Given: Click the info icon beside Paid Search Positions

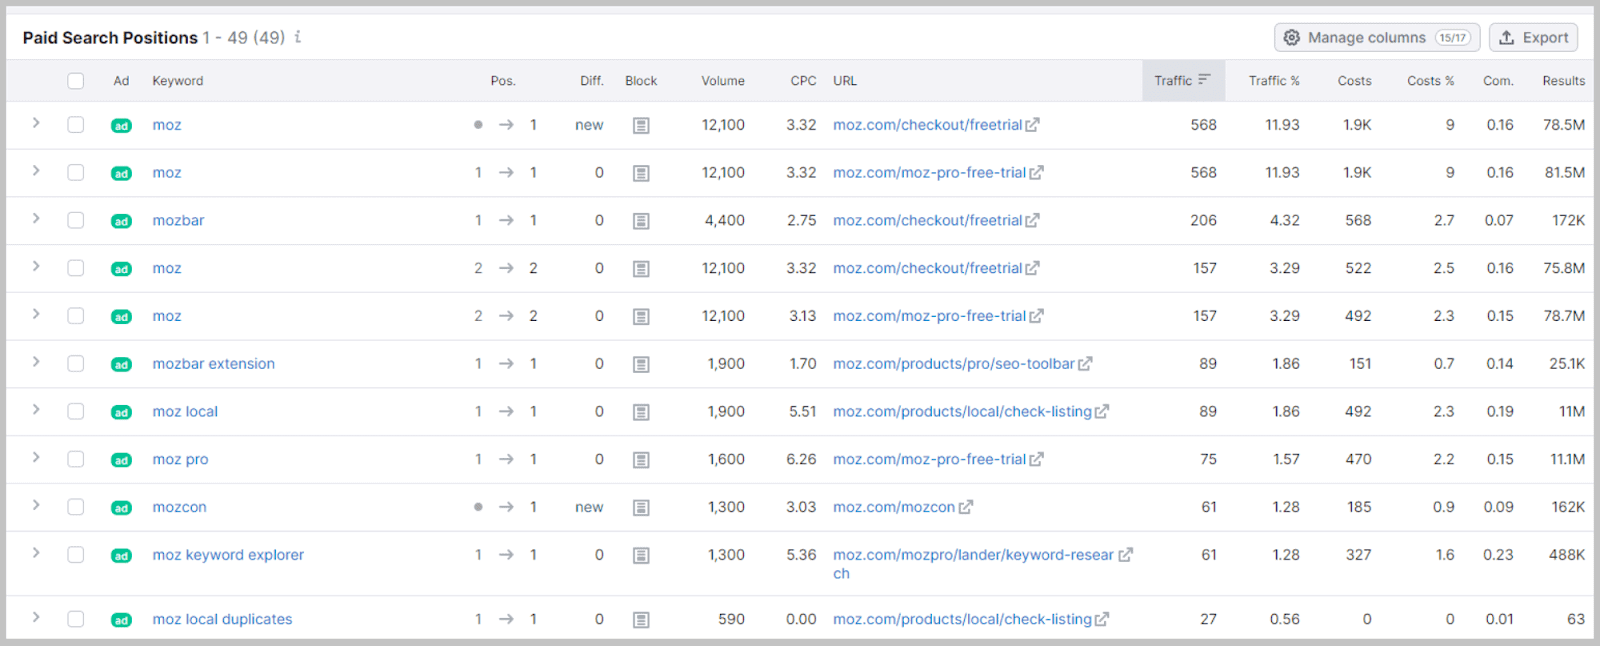Looking at the screenshot, I should coord(298,37).
